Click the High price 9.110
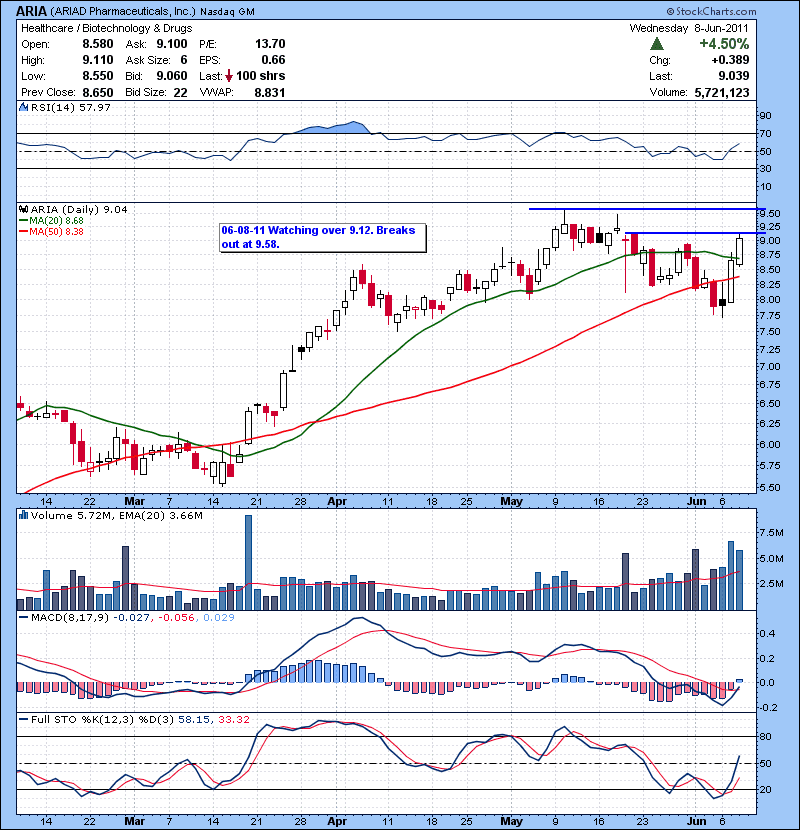This screenshot has height=830, width=800. [x=98, y=60]
